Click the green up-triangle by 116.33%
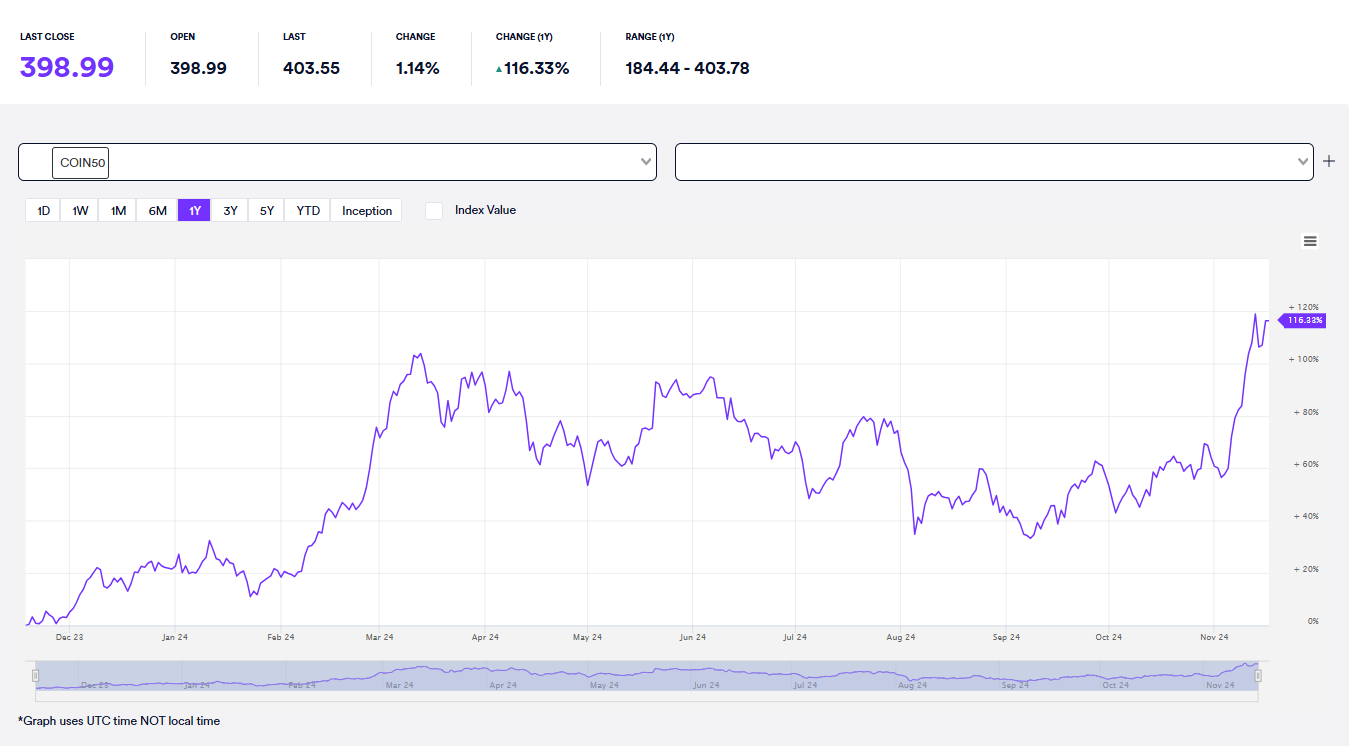Viewport: 1349px width, 746px height. click(499, 69)
